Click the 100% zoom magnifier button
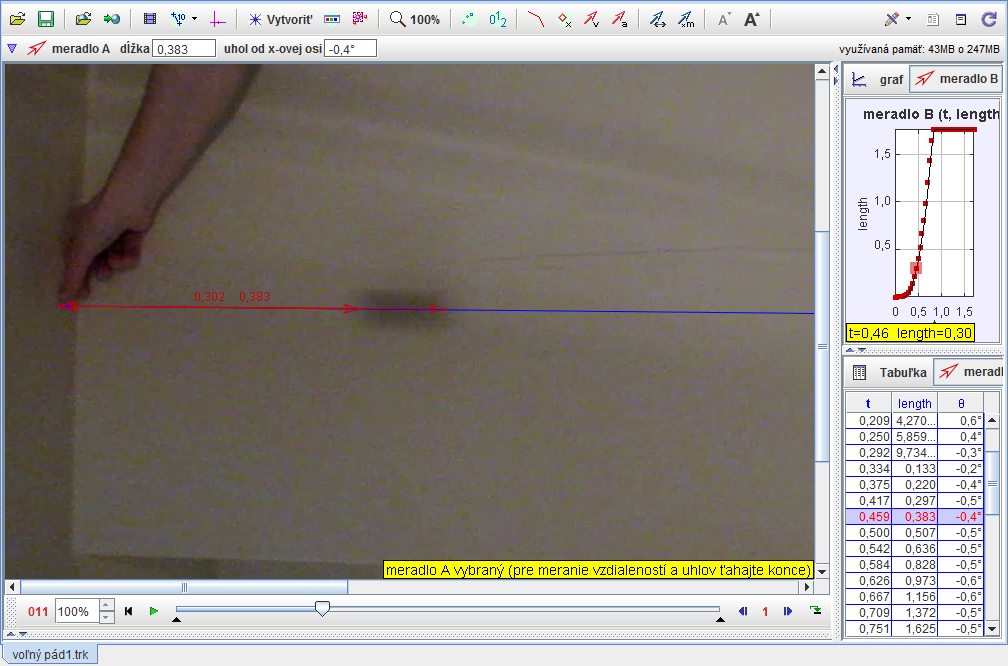Viewport: 1008px width, 666px height. tap(414, 19)
